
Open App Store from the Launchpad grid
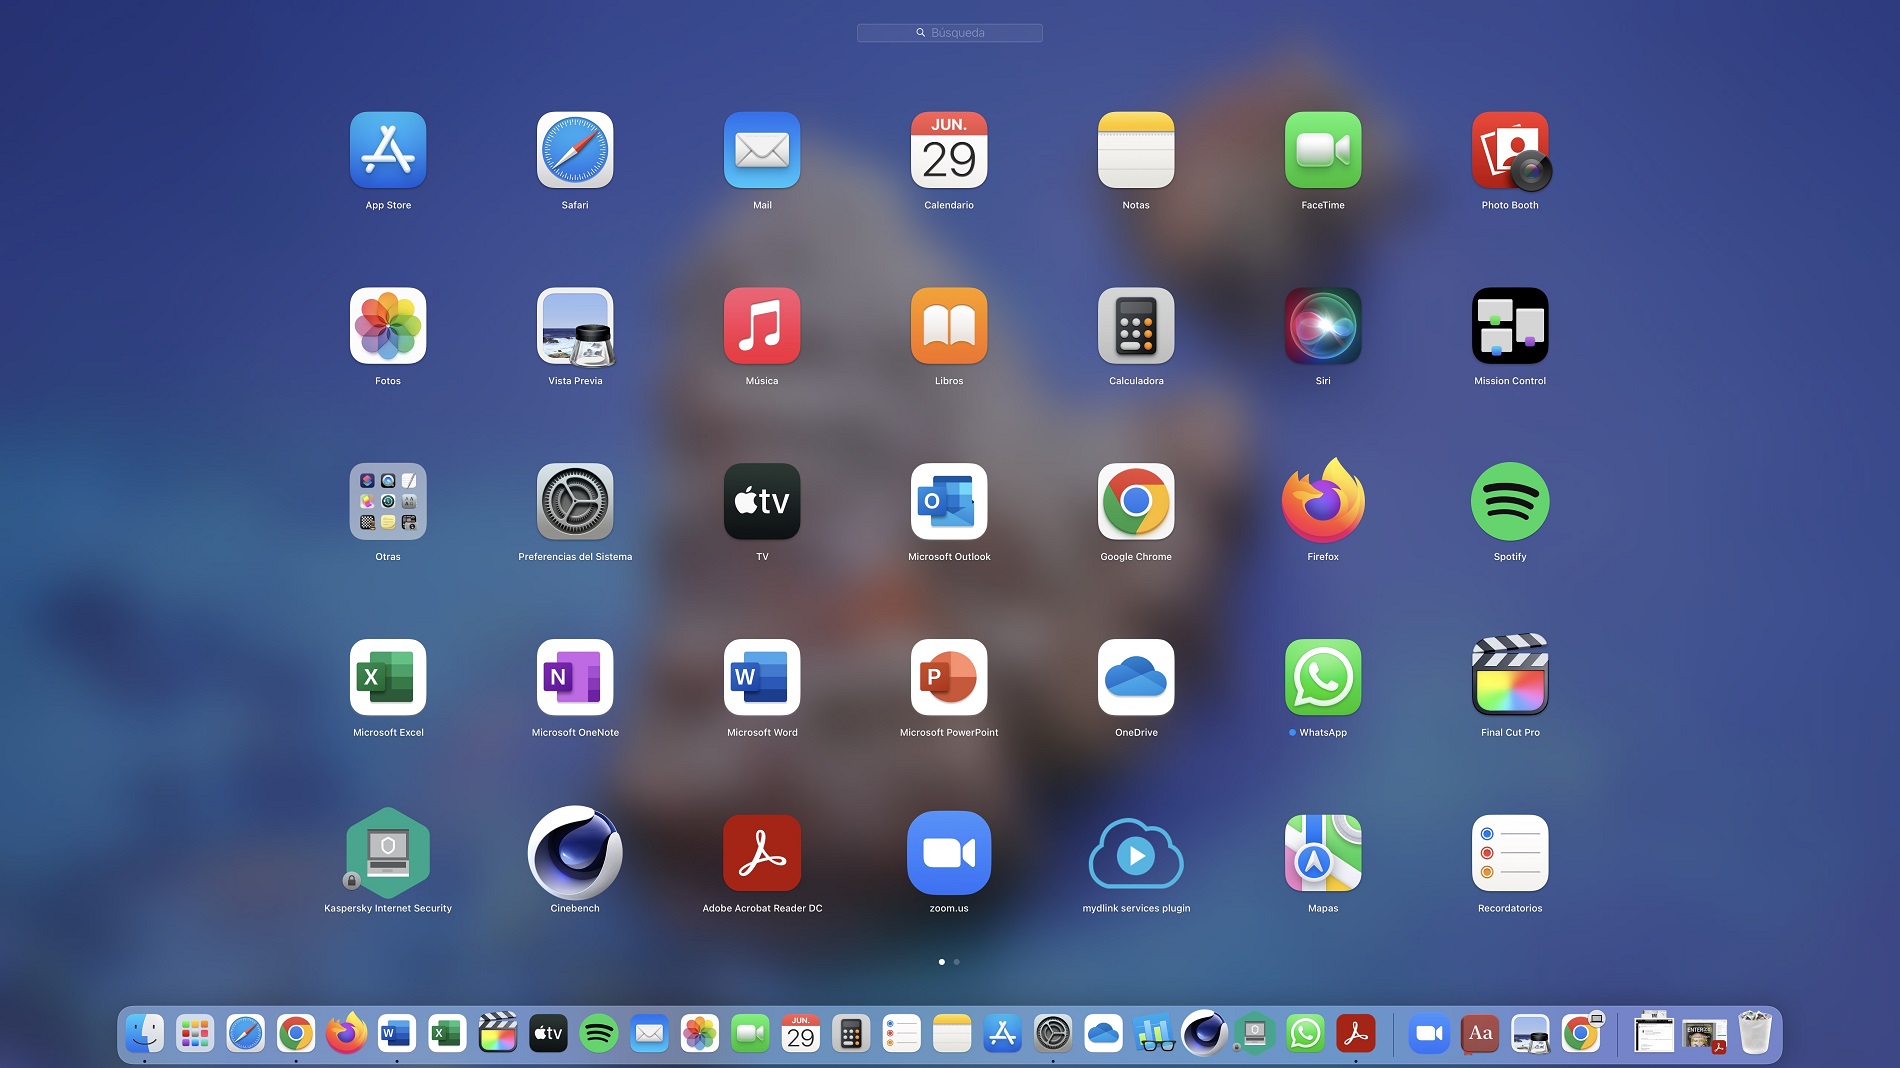[388, 150]
